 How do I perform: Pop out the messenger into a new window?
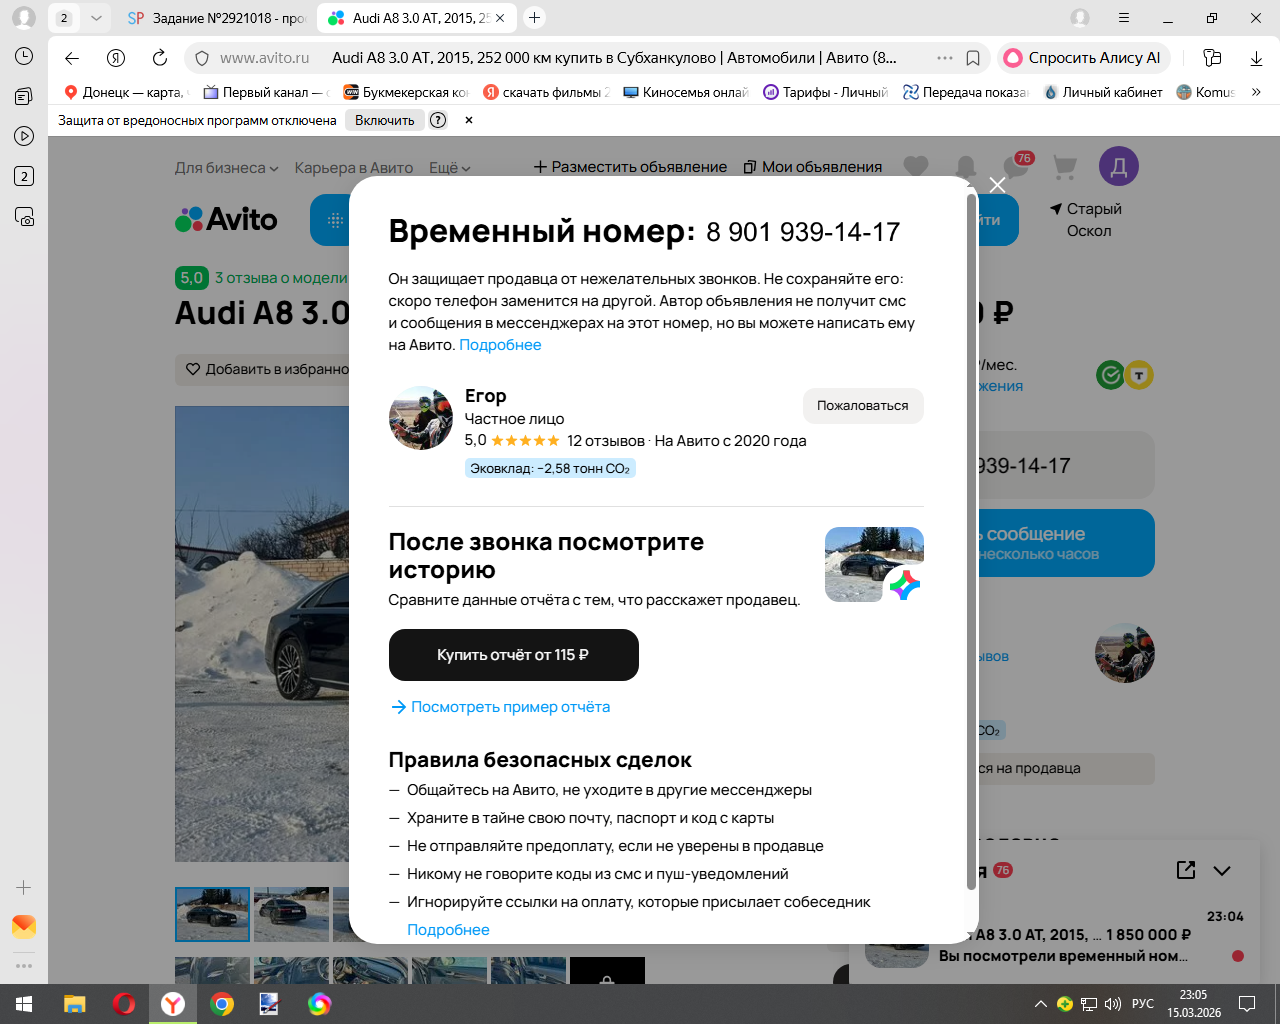click(x=1186, y=870)
